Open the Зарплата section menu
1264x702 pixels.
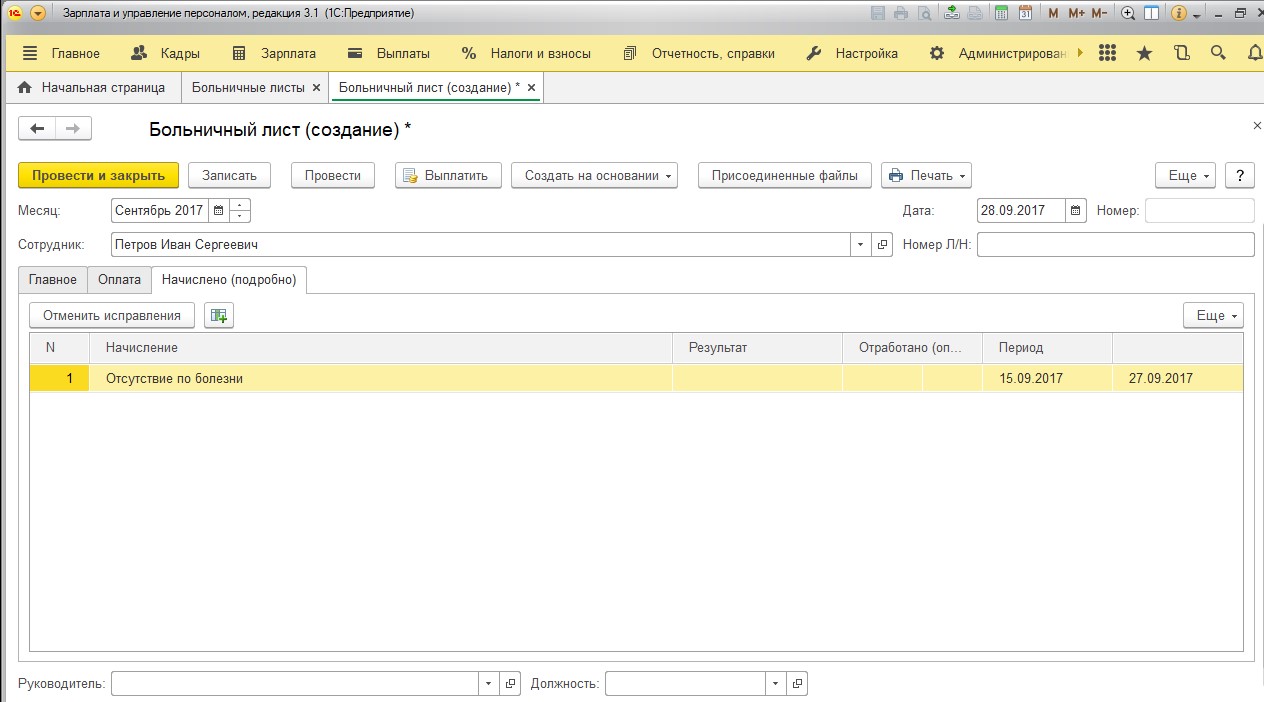(x=273, y=53)
